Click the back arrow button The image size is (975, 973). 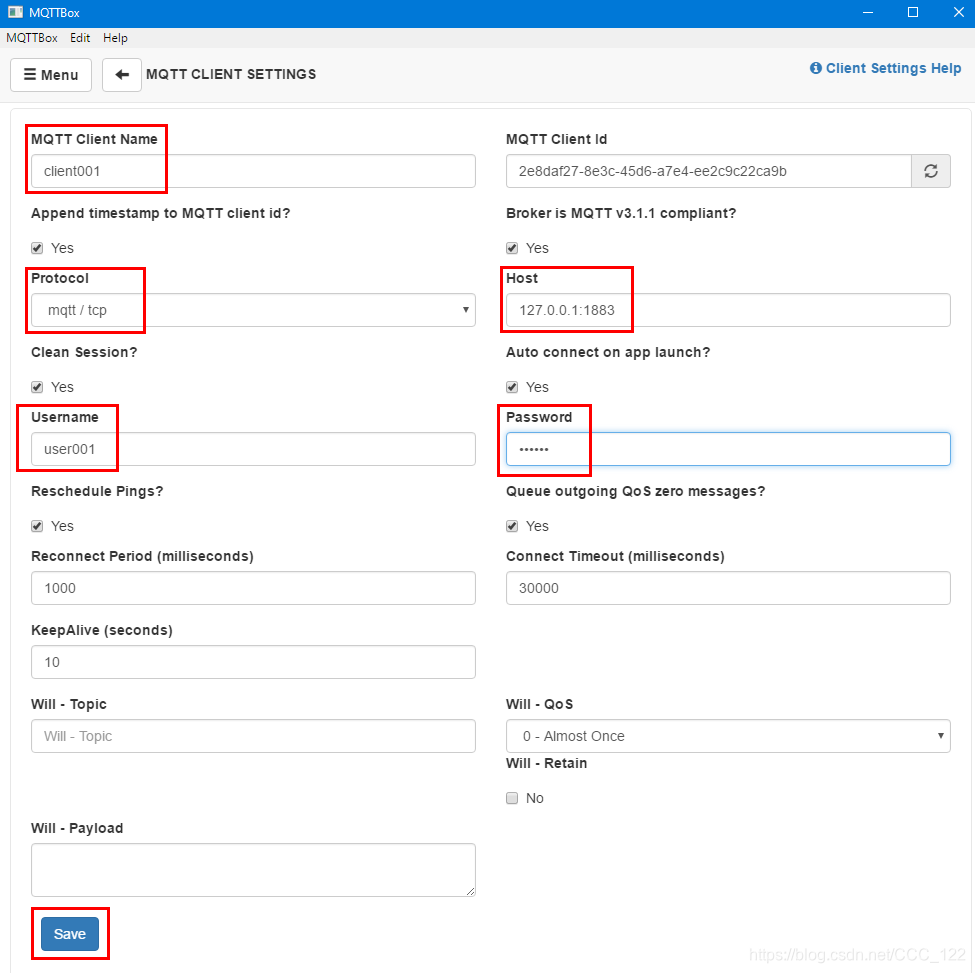tap(122, 75)
